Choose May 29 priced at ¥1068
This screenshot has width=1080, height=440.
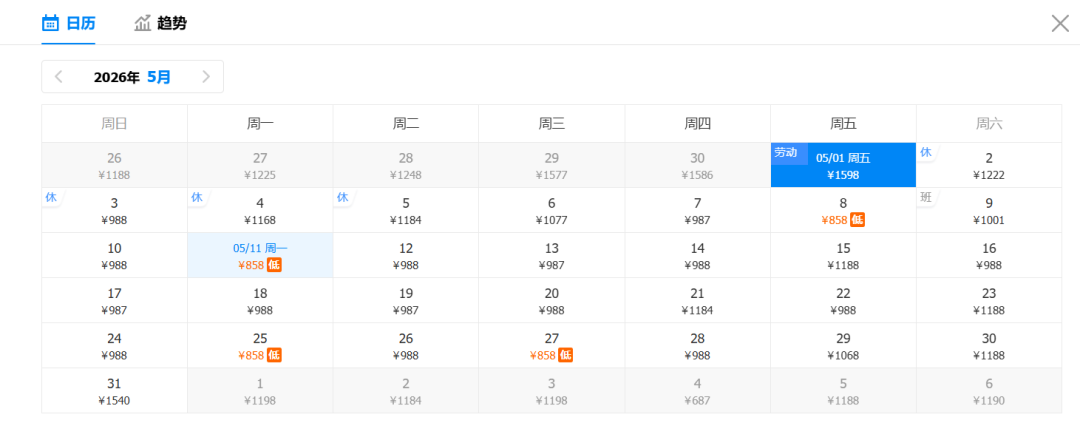pos(843,345)
